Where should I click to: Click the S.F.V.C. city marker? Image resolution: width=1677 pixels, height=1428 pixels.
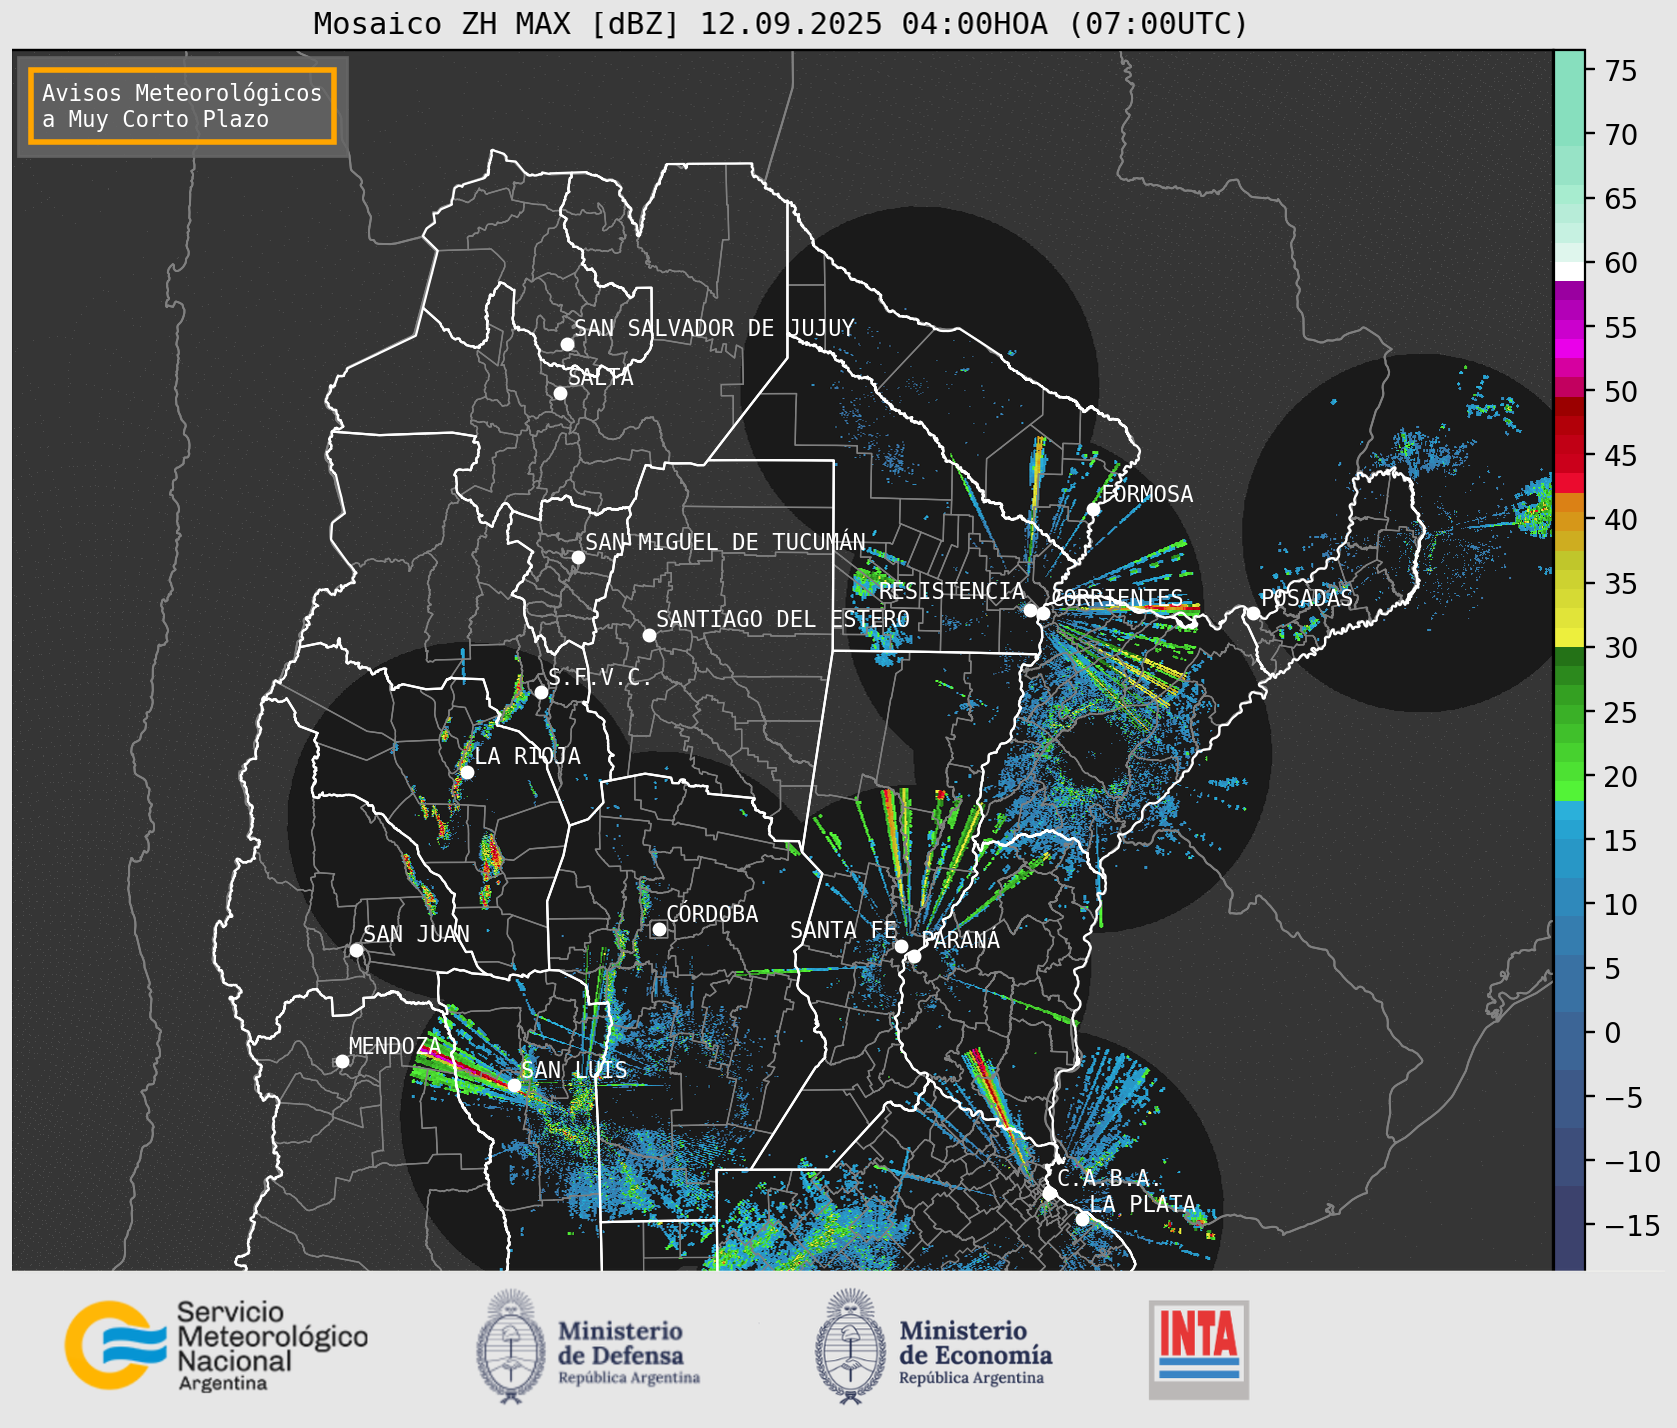point(541,692)
